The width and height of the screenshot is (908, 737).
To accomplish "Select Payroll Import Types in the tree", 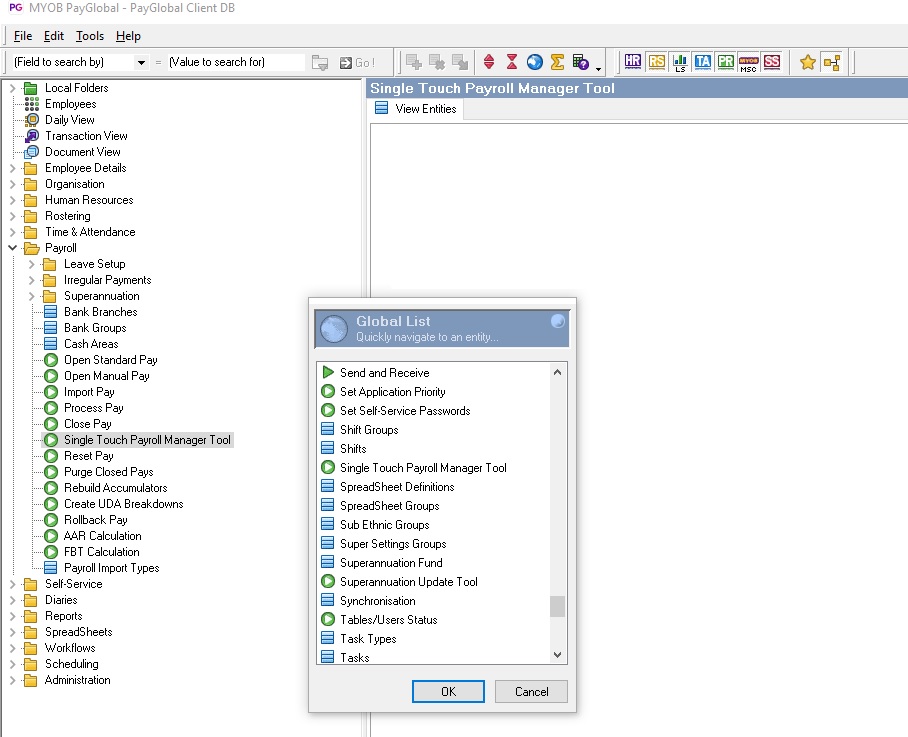I will coord(112,568).
